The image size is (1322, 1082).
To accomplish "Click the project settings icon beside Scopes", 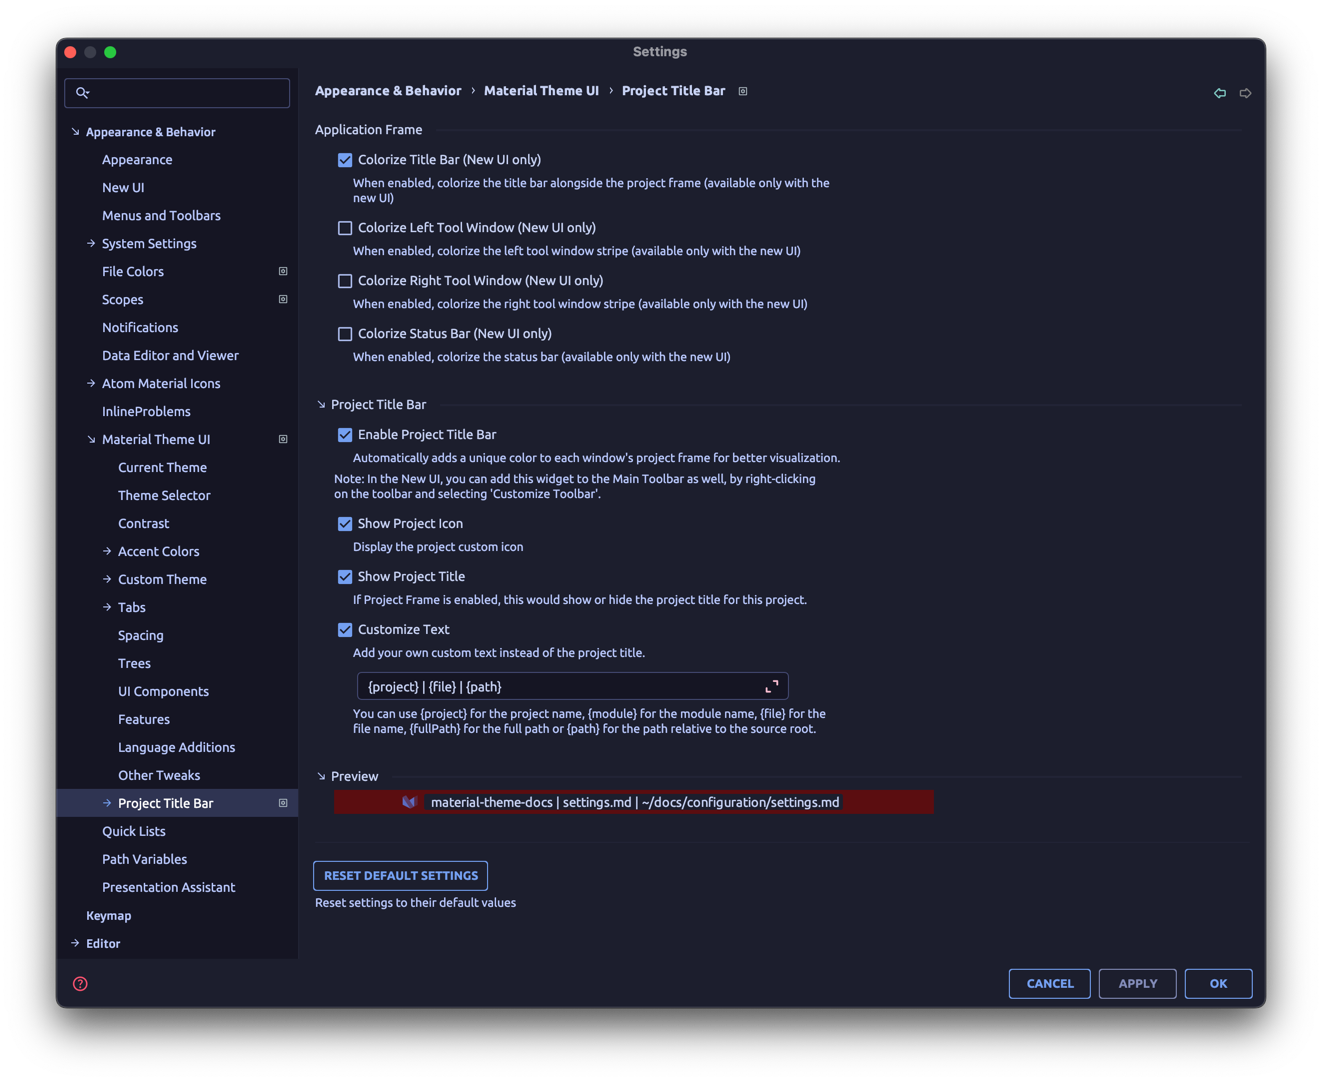I will [x=283, y=299].
